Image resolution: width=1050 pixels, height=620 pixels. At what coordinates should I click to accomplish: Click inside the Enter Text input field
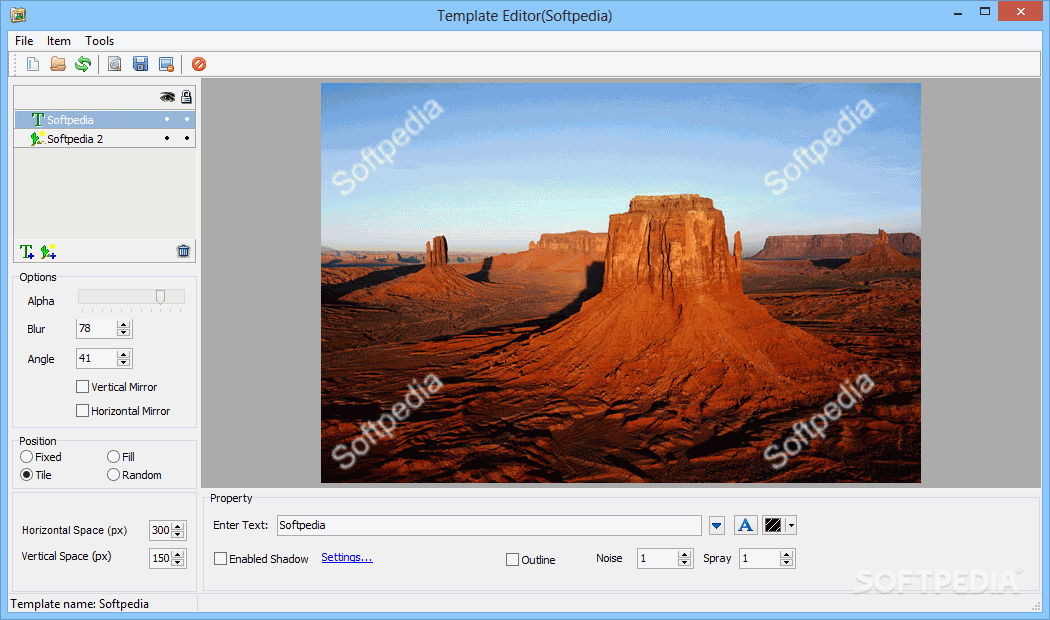489,526
